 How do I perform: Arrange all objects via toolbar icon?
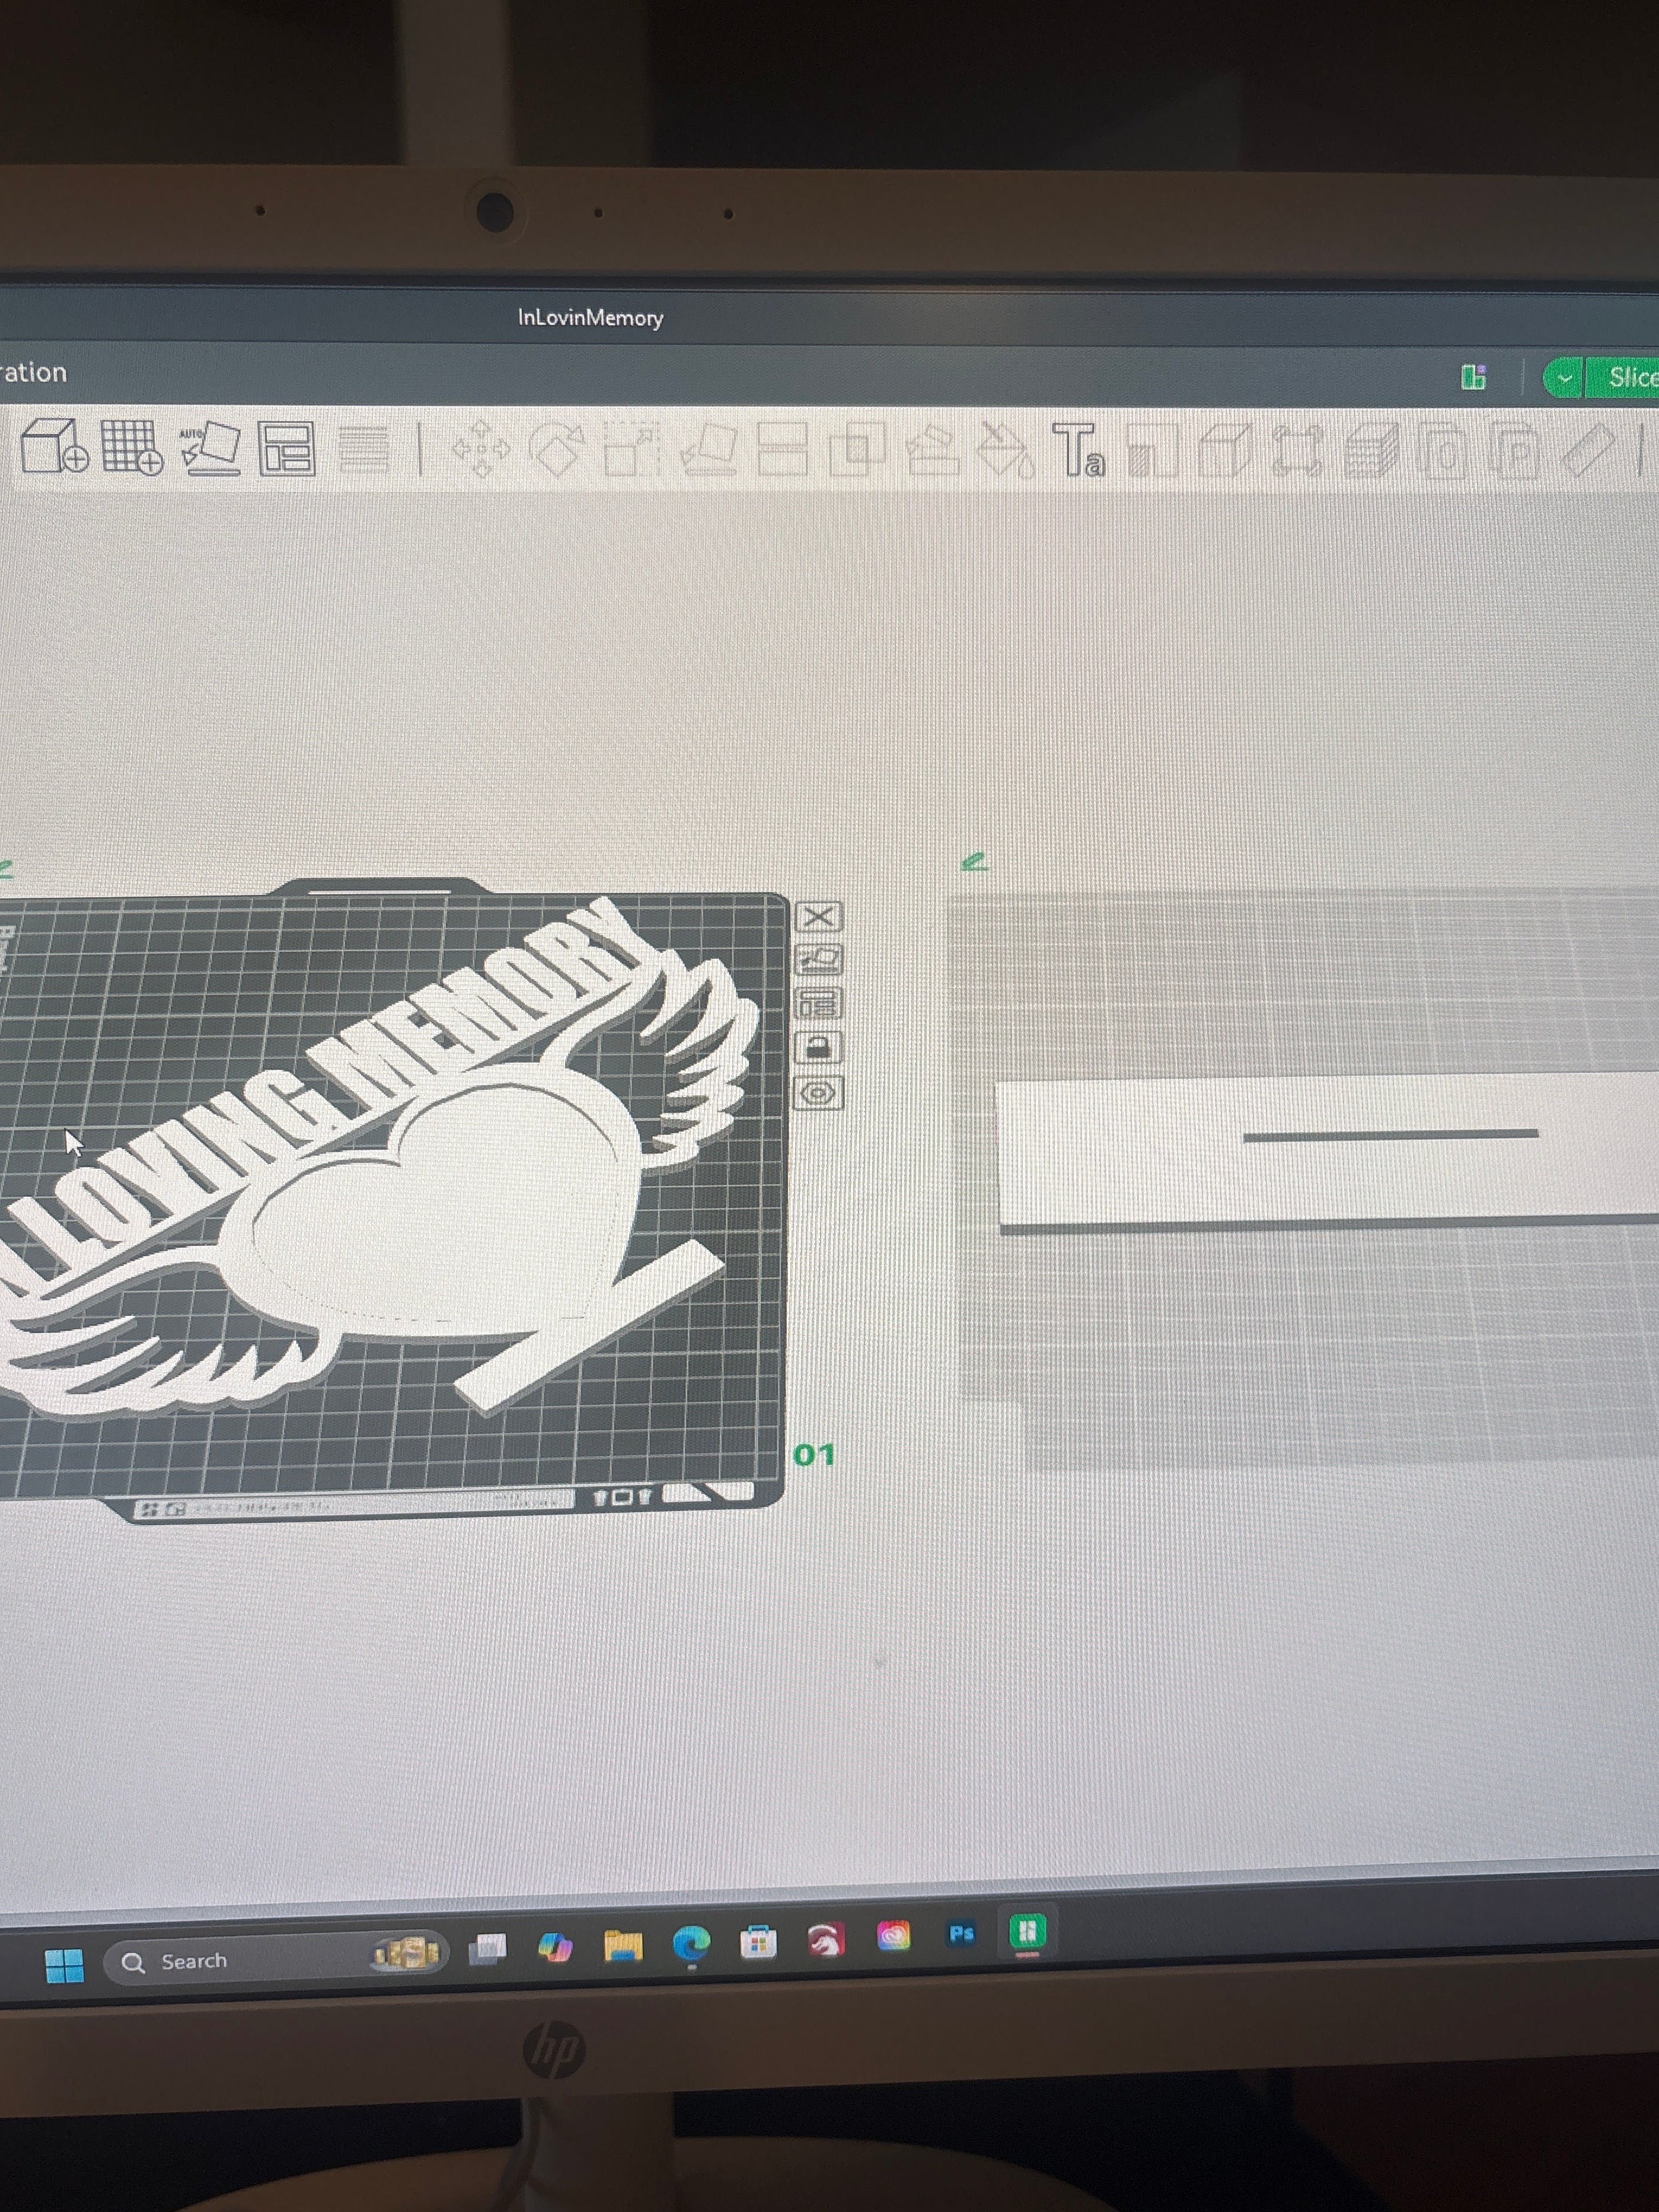click(x=287, y=448)
